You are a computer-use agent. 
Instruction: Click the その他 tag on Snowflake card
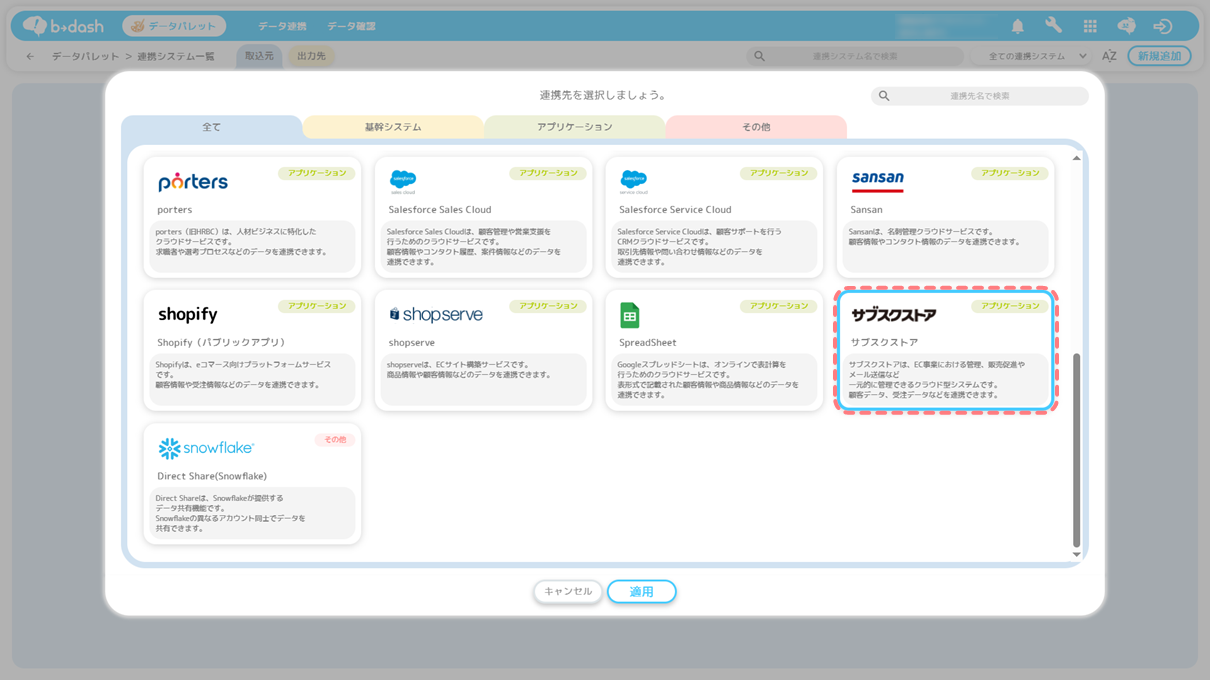pos(335,440)
